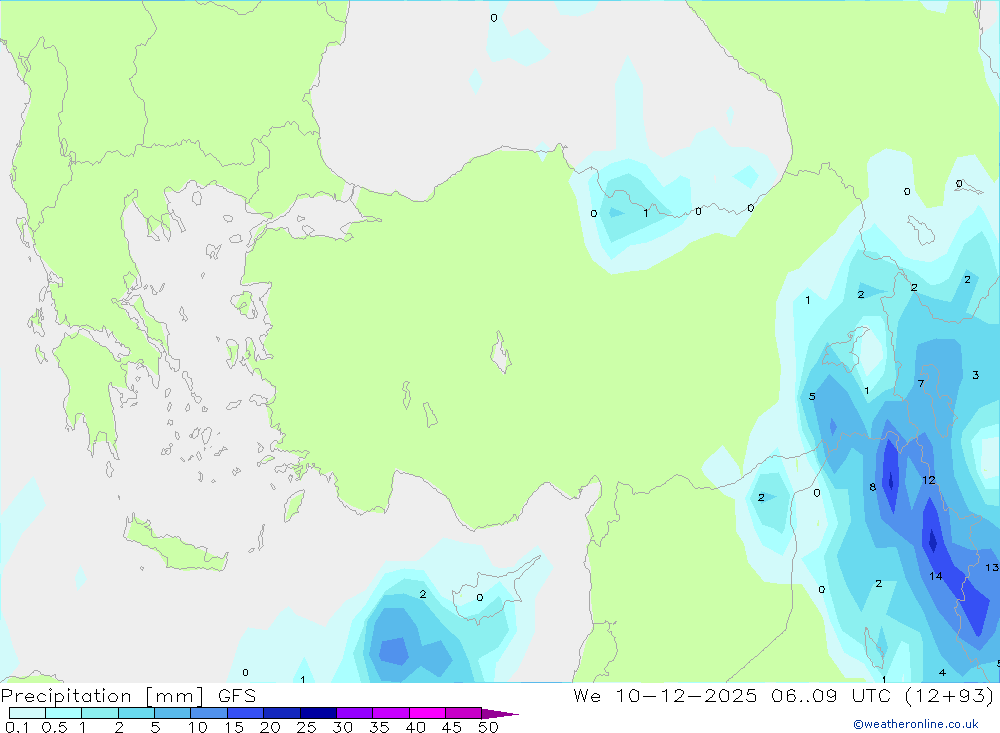The image size is (1000, 733).
Task: Click the '20' legend scale label
Action: pyautogui.click(x=270, y=727)
